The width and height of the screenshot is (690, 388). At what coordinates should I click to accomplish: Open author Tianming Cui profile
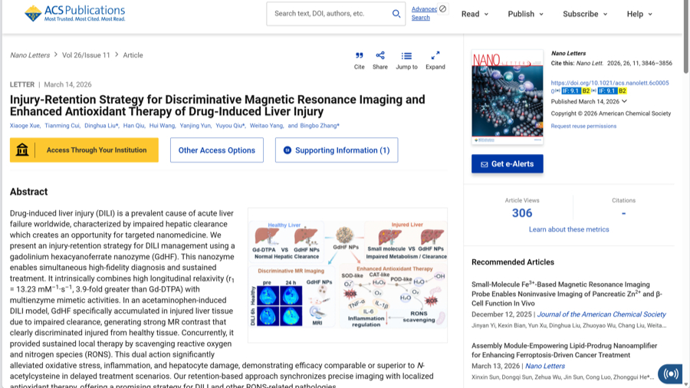(x=62, y=125)
